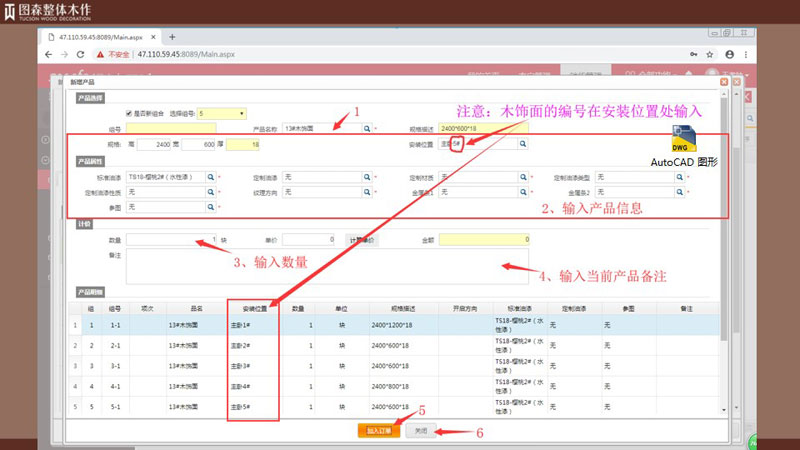The width and height of the screenshot is (800, 450).
Task: Expand the 选择组号 dropdown
Action: [x=222, y=114]
